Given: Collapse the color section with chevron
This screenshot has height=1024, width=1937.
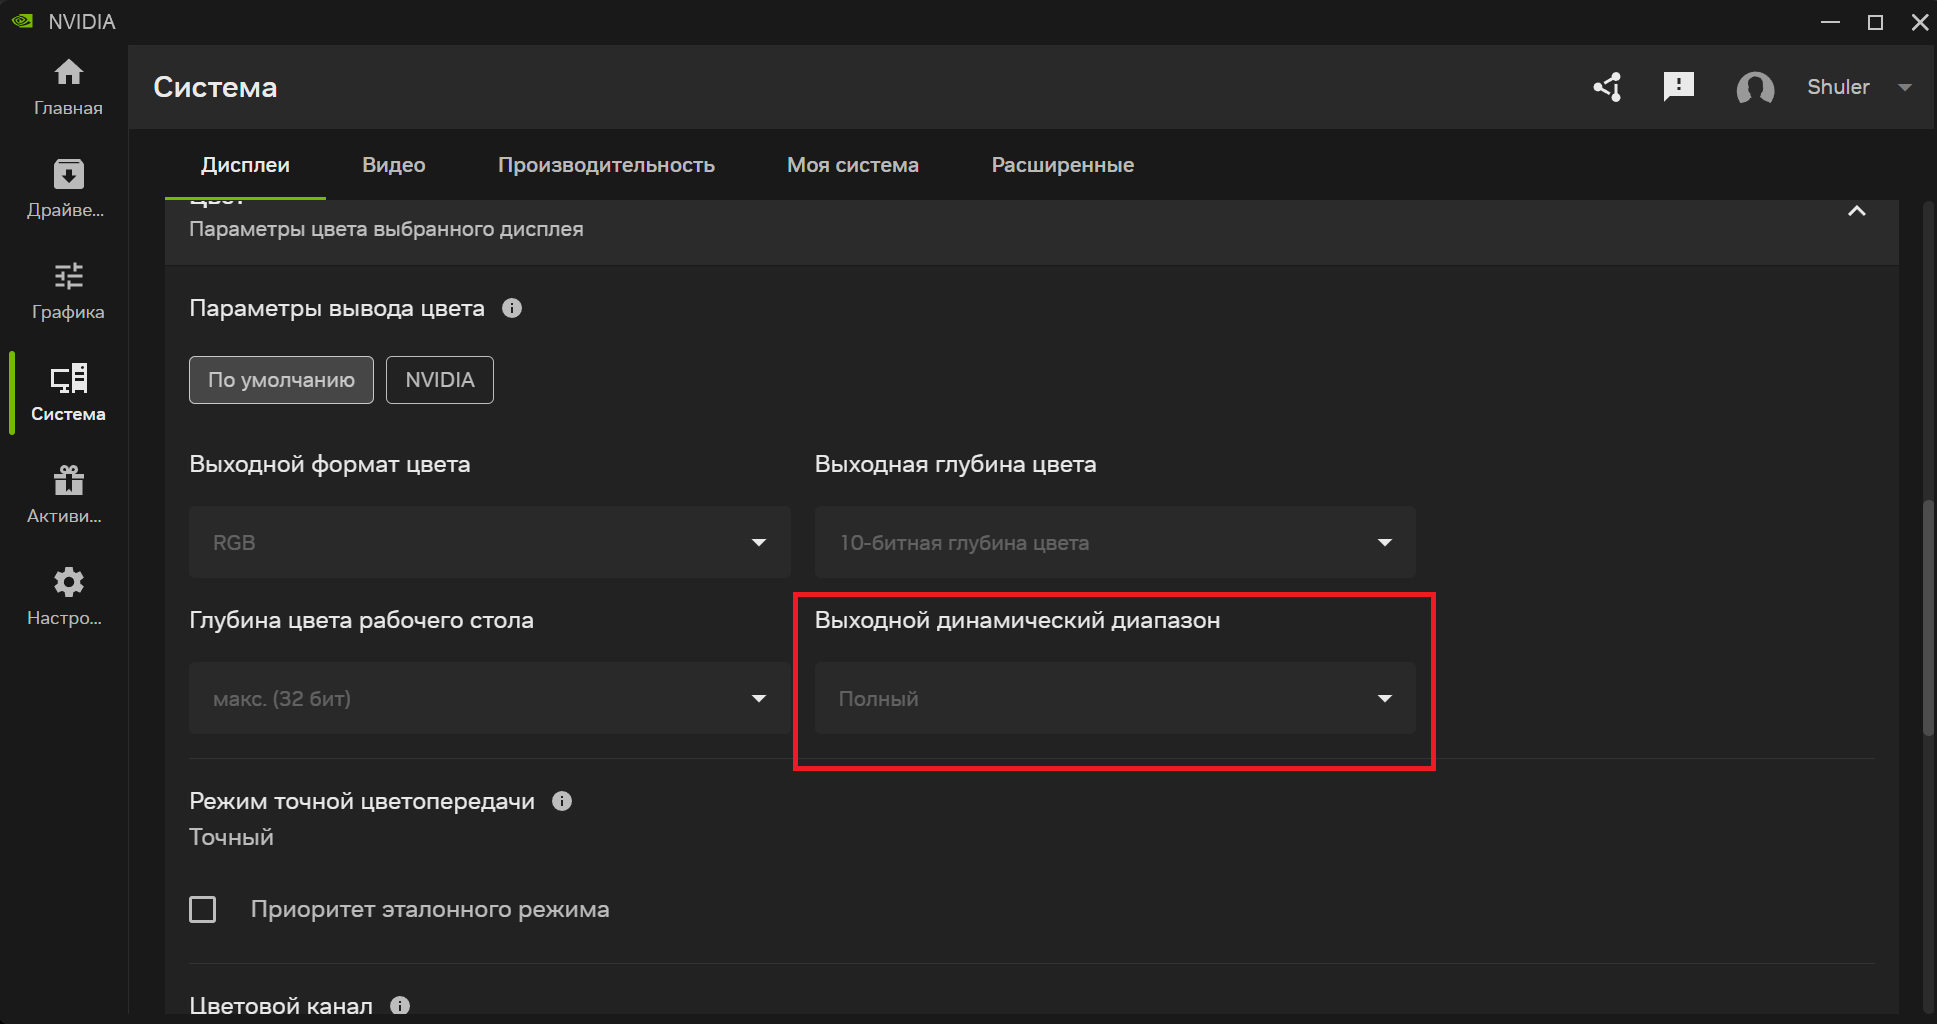Looking at the screenshot, I should pos(1857,211).
